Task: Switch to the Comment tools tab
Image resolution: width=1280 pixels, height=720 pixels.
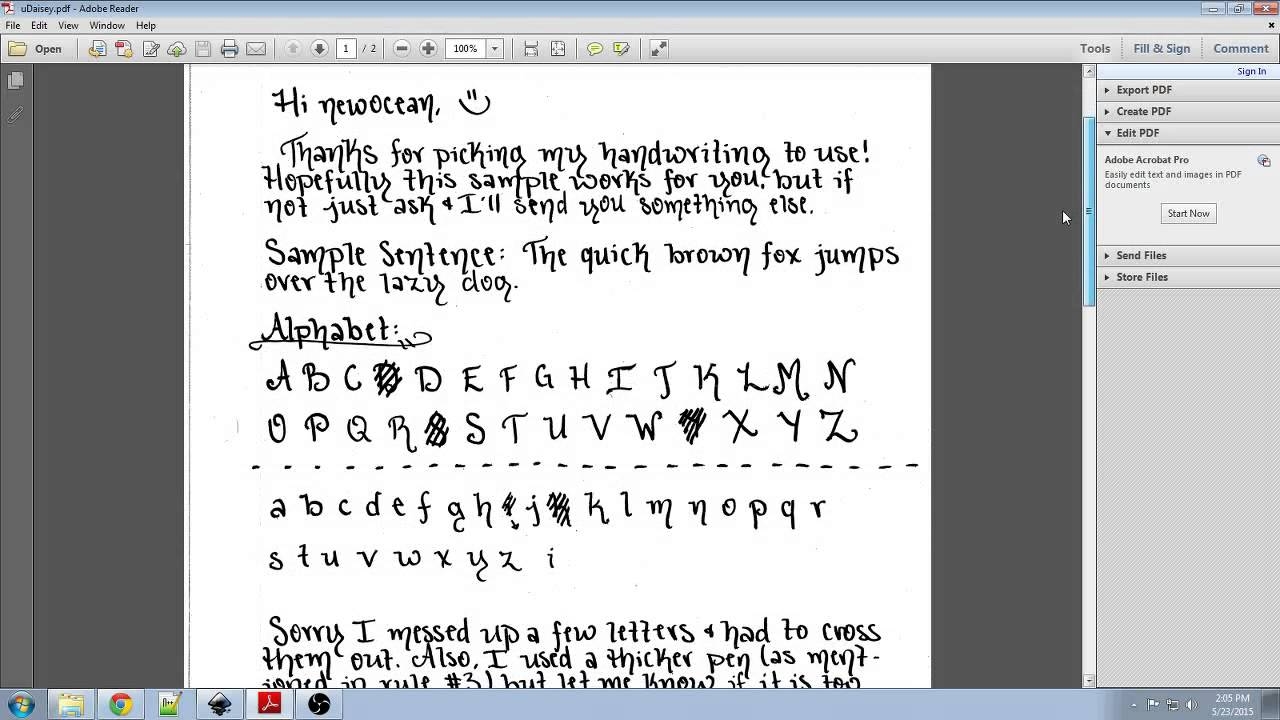Action: point(1240,47)
